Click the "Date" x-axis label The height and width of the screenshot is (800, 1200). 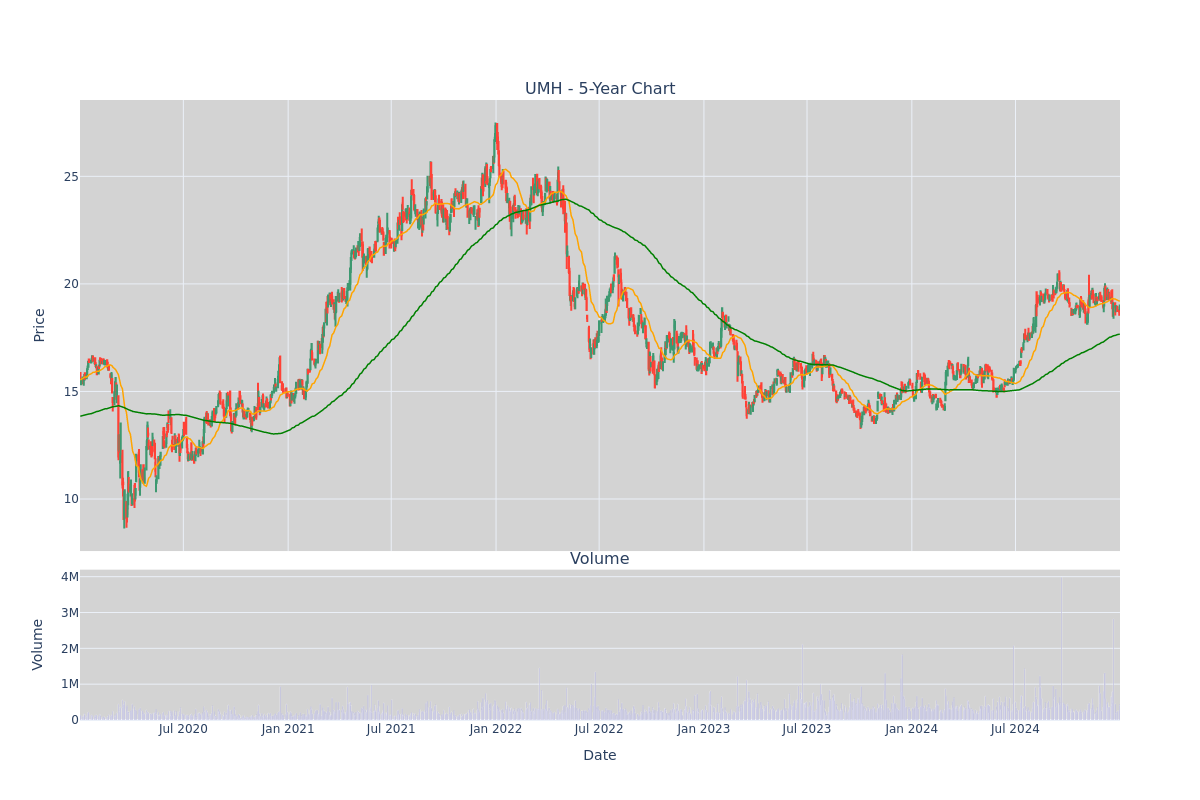pos(600,756)
